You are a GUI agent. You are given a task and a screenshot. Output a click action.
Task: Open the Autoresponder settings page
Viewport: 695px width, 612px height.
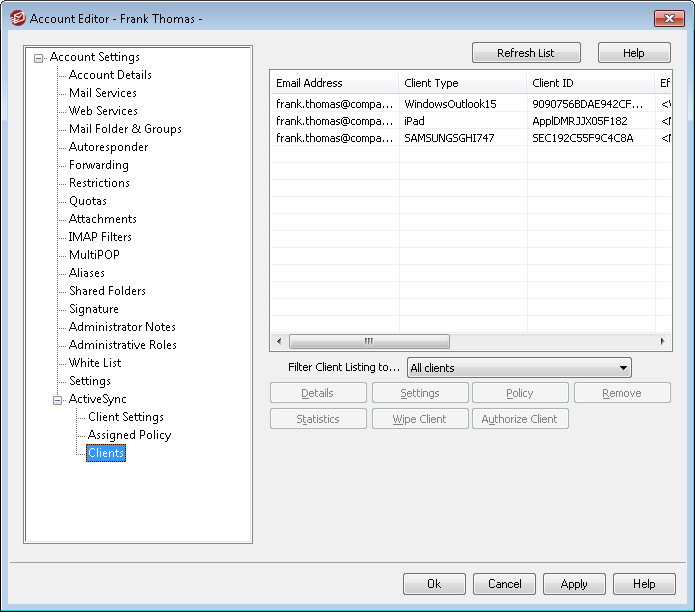108,147
